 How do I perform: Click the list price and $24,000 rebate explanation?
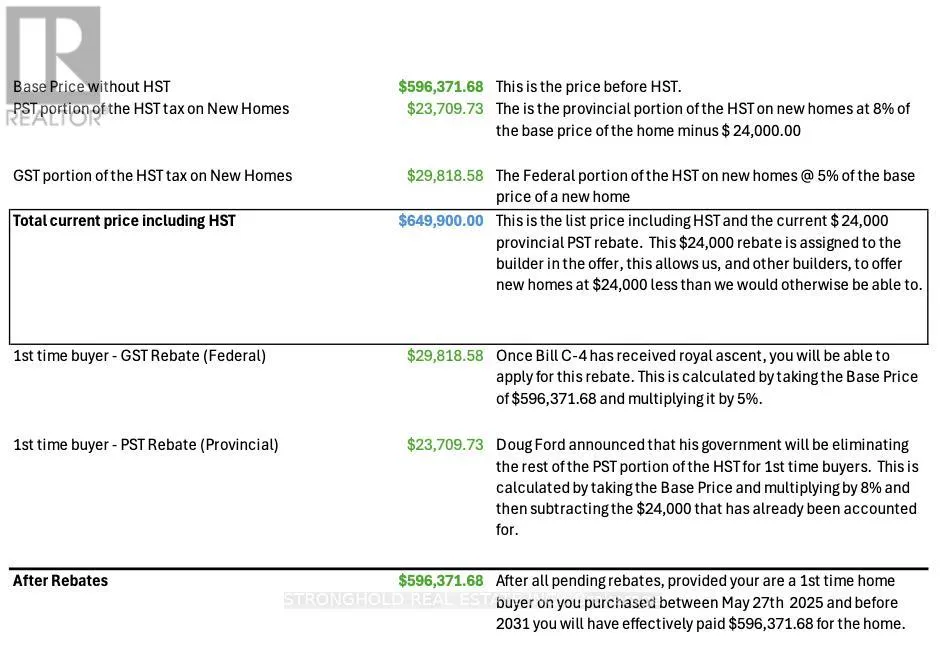[x=708, y=253]
